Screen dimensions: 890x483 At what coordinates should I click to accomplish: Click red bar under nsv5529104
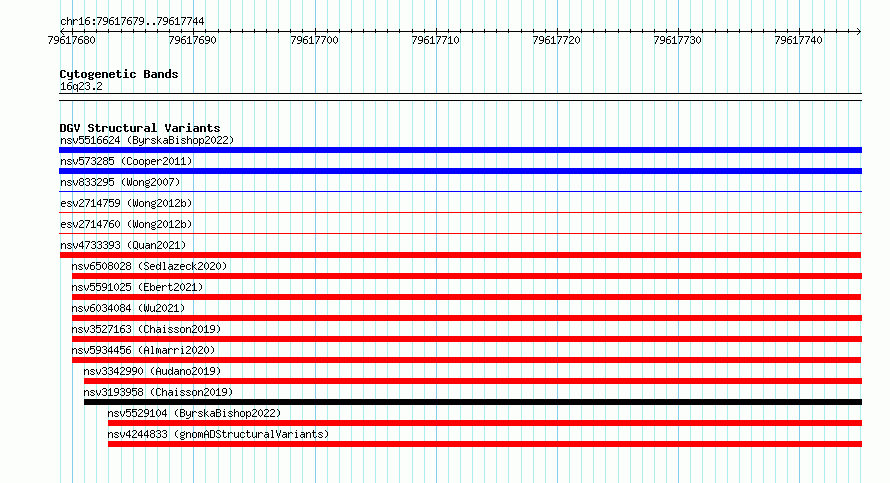tap(485, 423)
